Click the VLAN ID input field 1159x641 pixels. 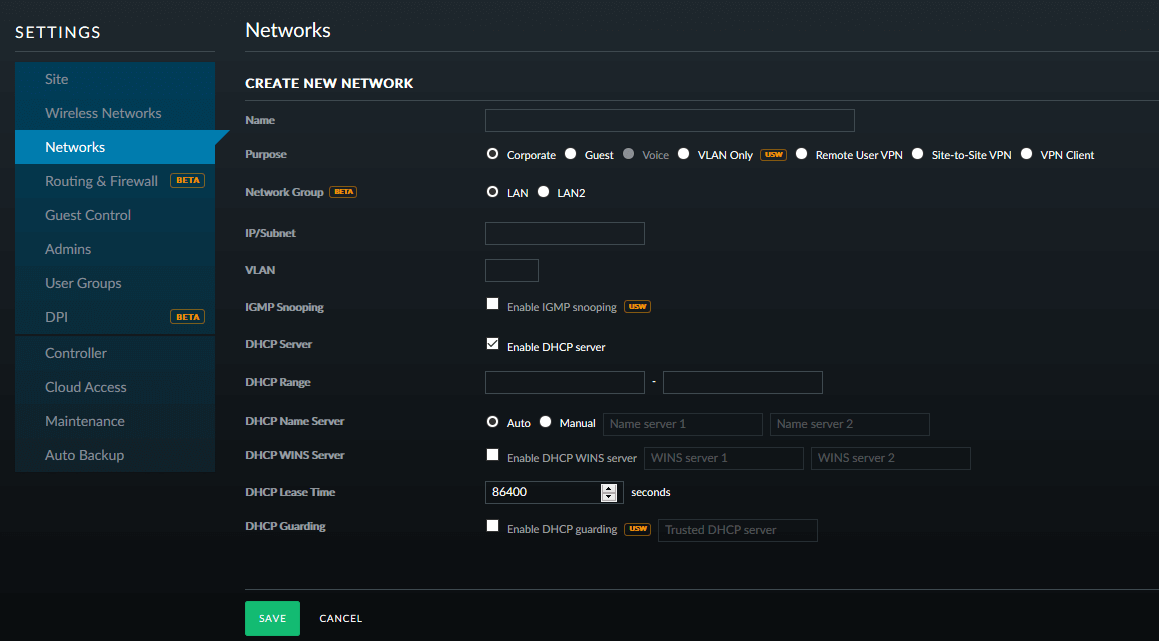511,270
